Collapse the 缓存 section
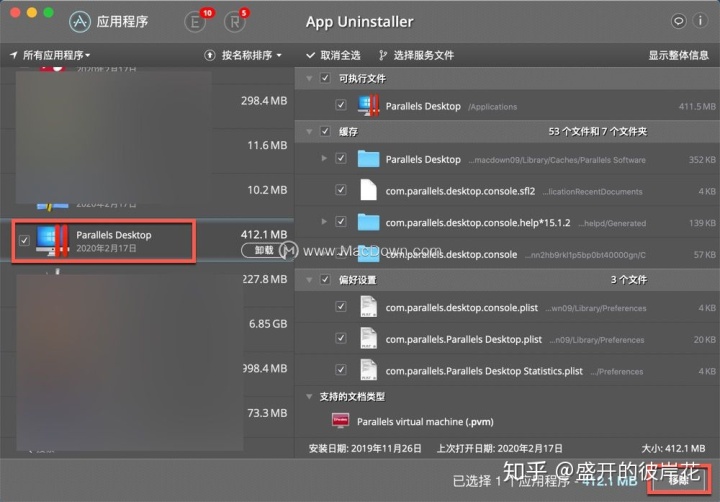This screenshot has height=502, width=720. click(x=309, y=132)
